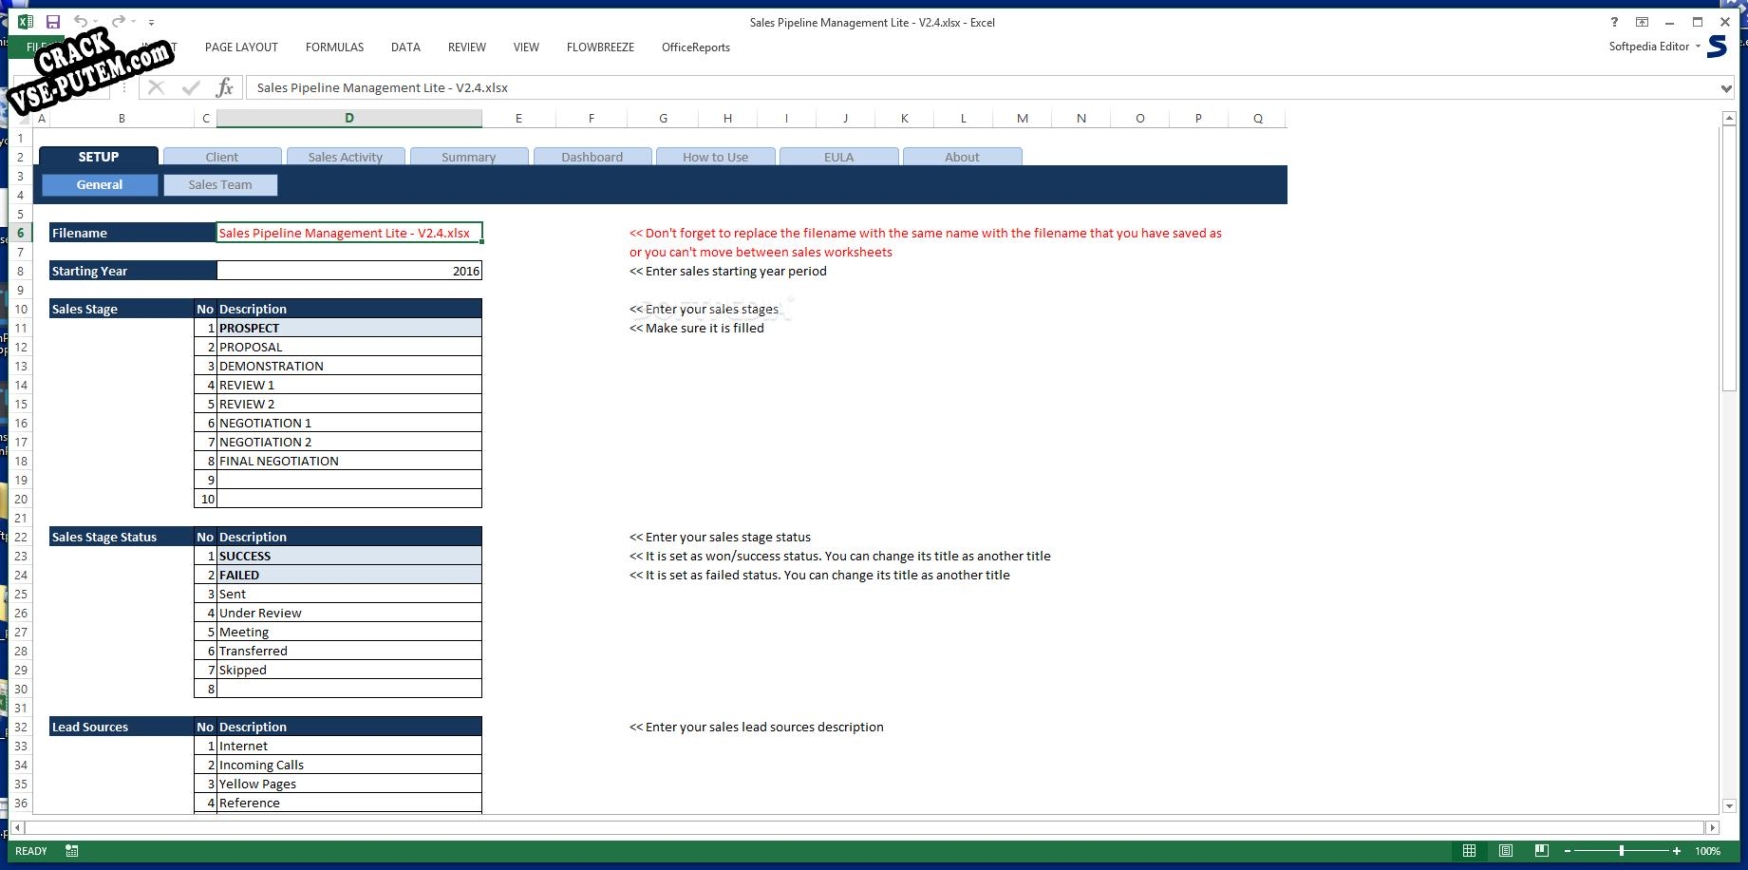Switch to Page Break Preview icon
Screen dimensions: 1748x870
[x=1541, y=851]
